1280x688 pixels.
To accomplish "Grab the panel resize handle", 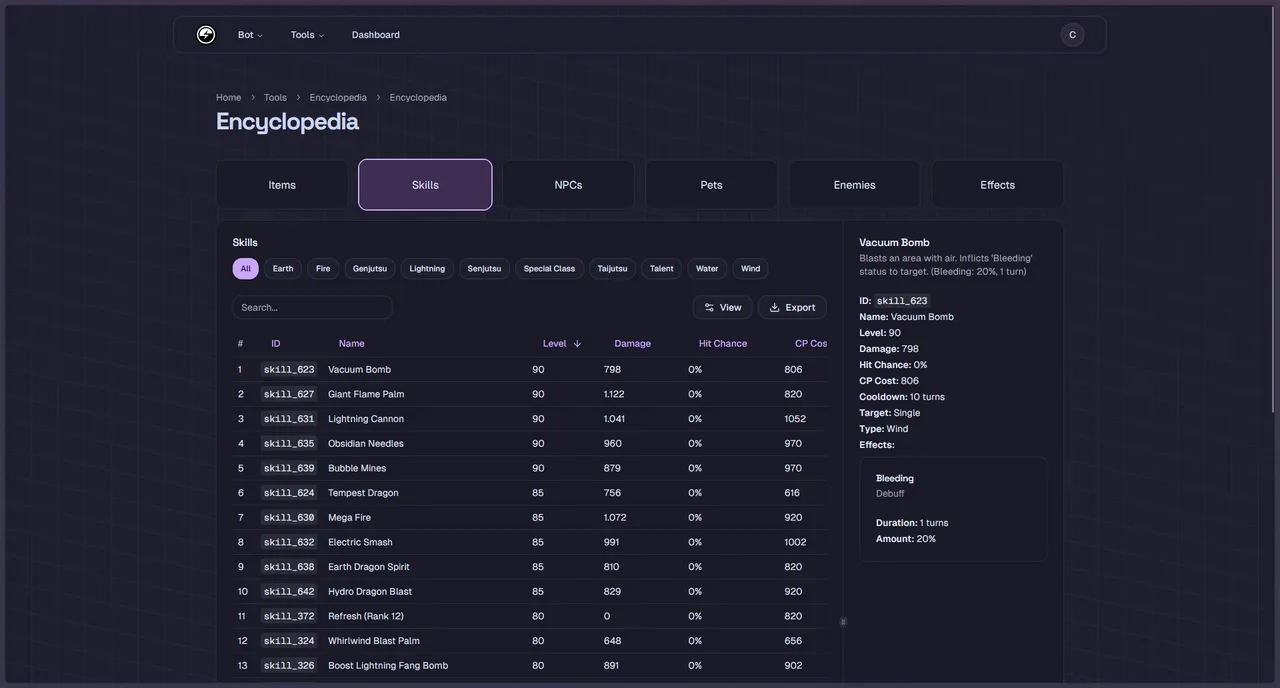I will pyautogui.click(x=843, y=622).
